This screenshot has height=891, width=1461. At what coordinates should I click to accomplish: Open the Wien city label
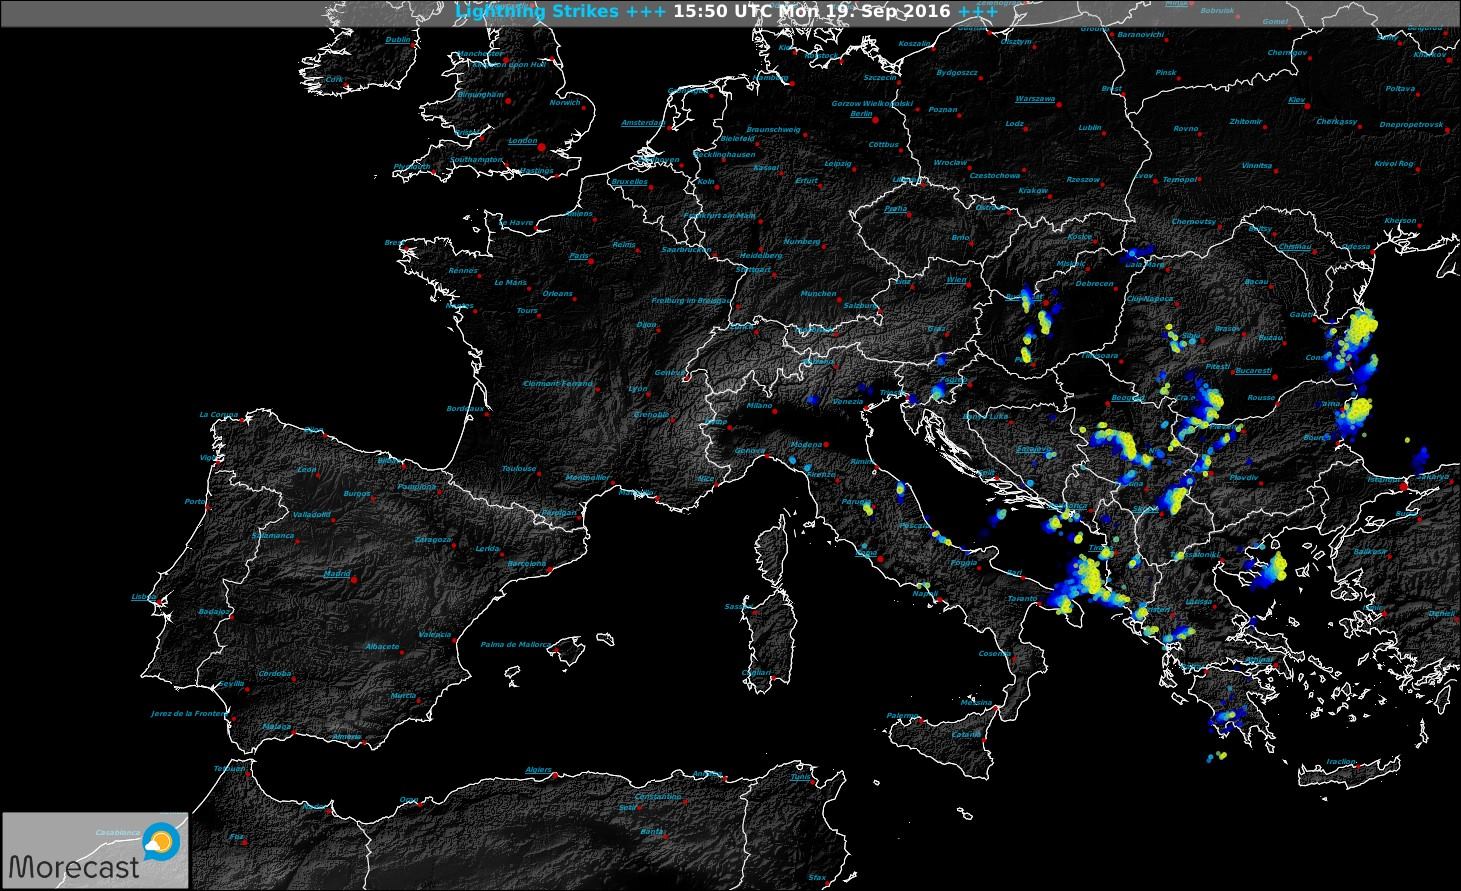point(956,280)
